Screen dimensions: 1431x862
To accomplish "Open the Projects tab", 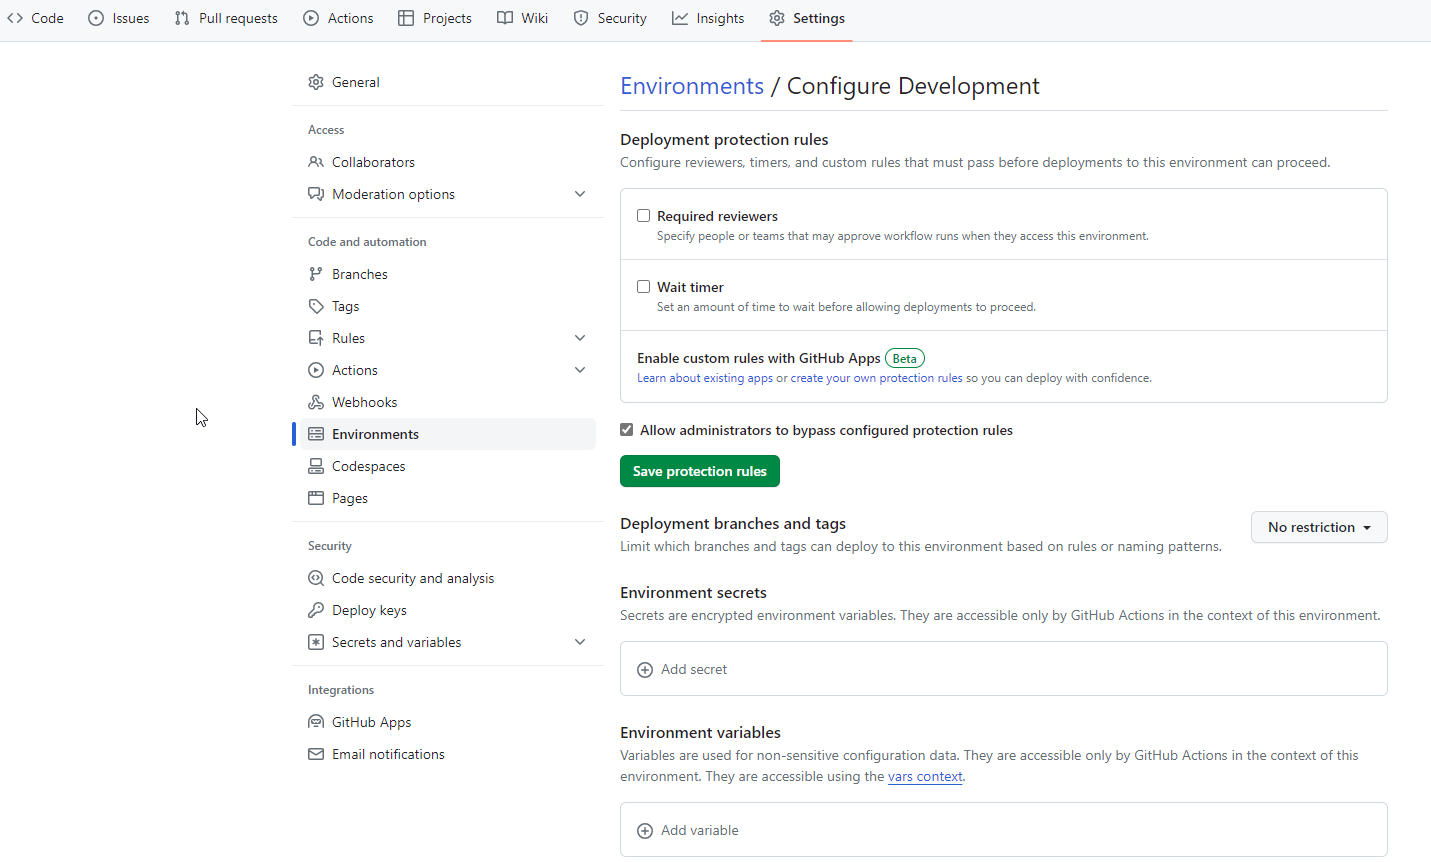I will tap(435, 18).
